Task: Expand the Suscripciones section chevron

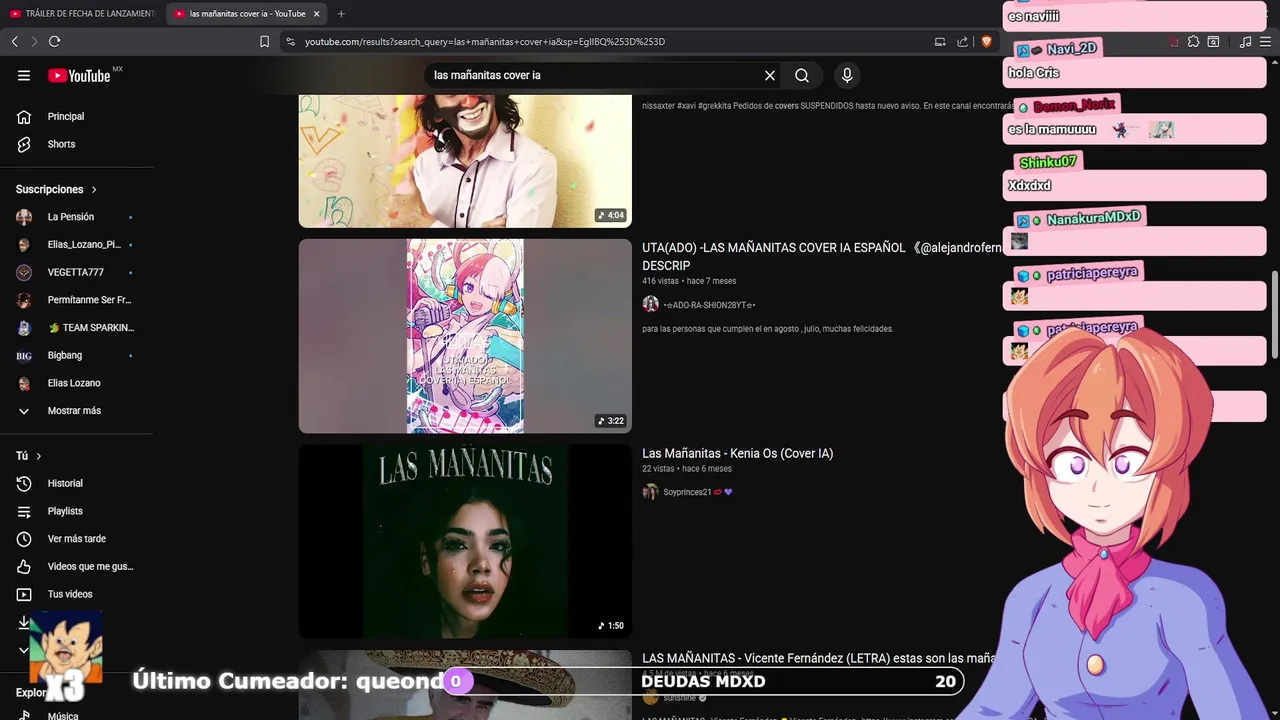Action: tap(94, 189)
